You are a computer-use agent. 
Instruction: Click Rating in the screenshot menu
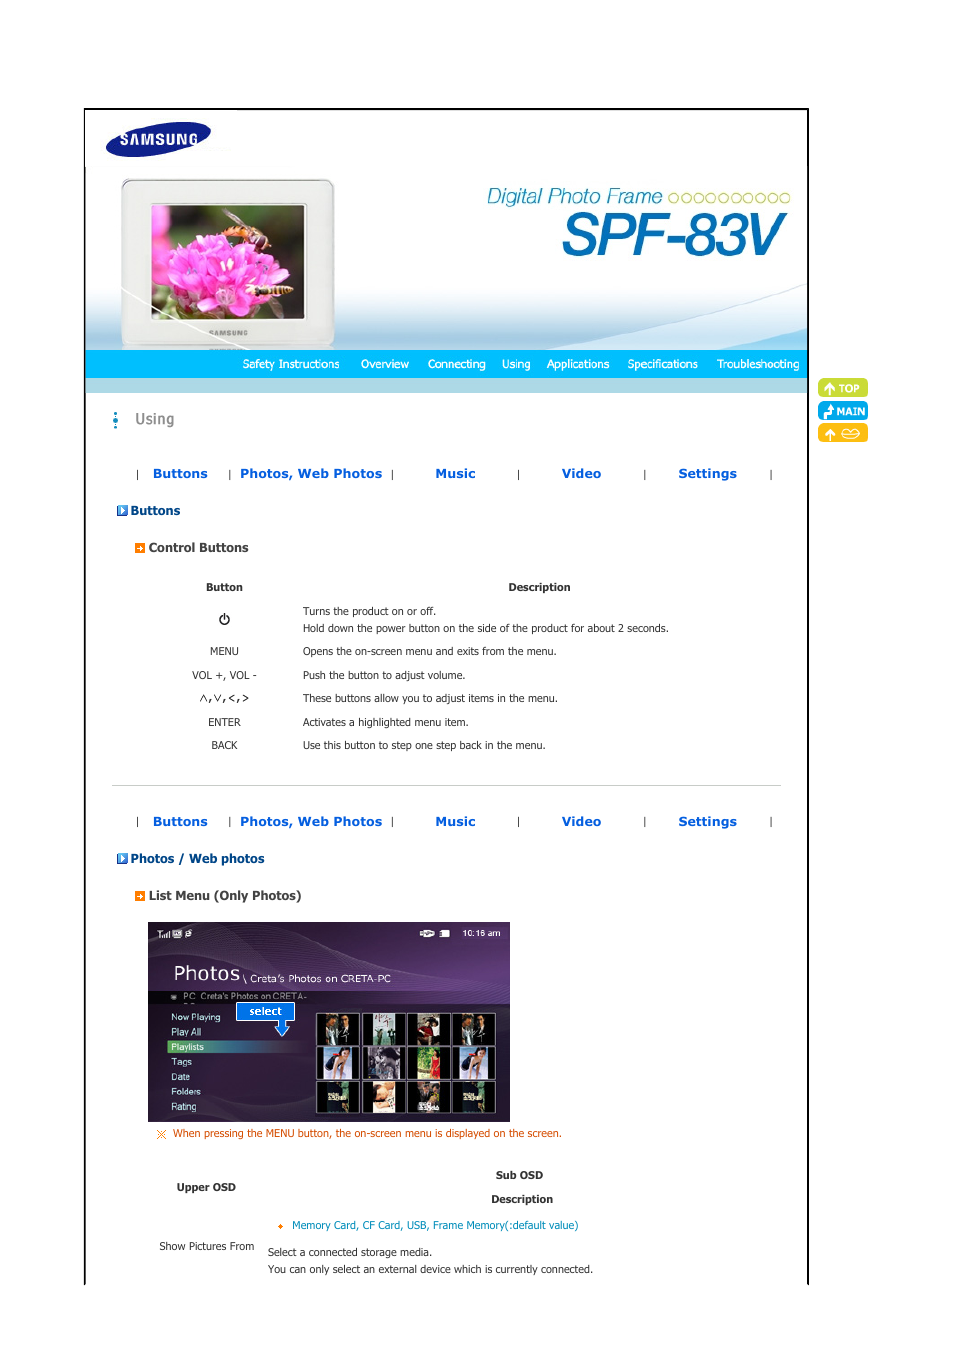184,1107
